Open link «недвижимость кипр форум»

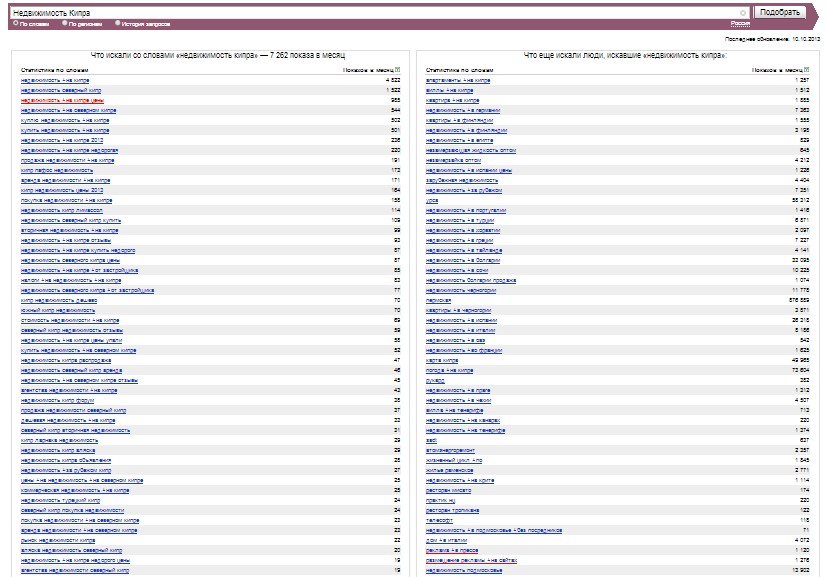point(57,401)
